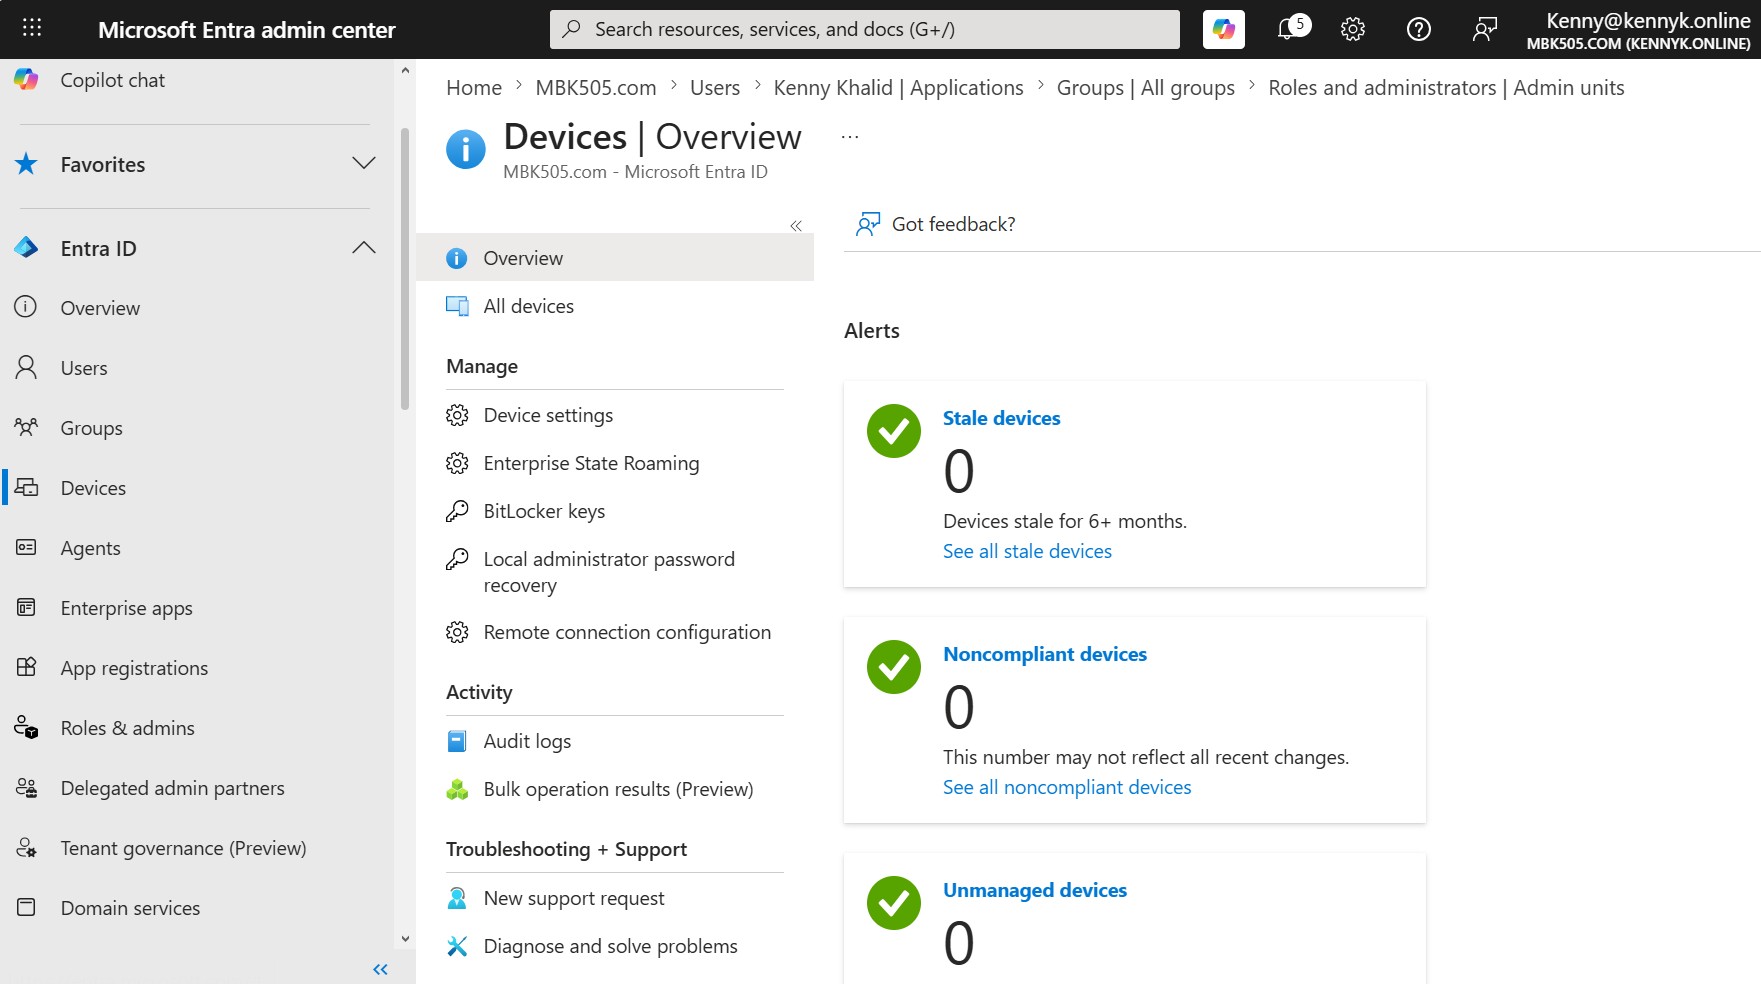Click the Favorites star icon
This screenshot has height=984, width=1761.
(x=26, y=164)
